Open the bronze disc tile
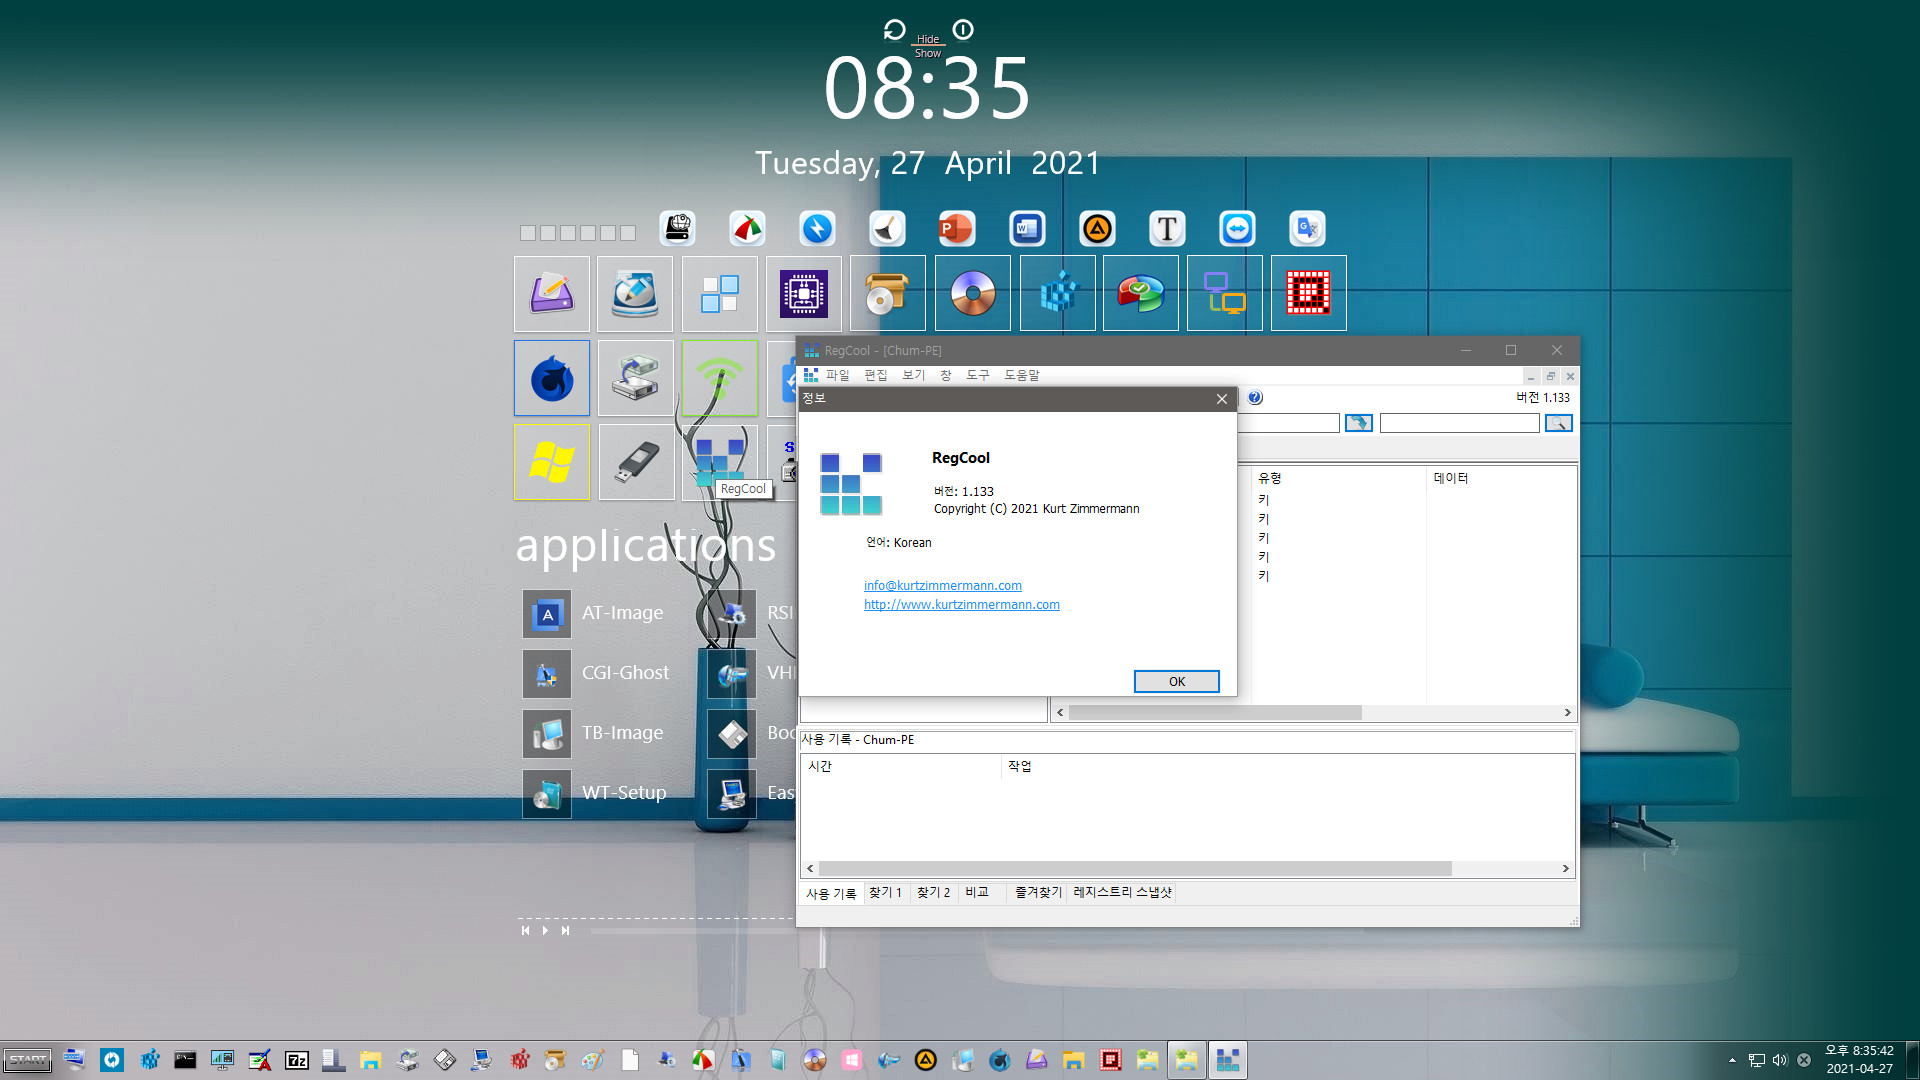Screen dimensions: 1920x1080 click(x=973, y=293)
